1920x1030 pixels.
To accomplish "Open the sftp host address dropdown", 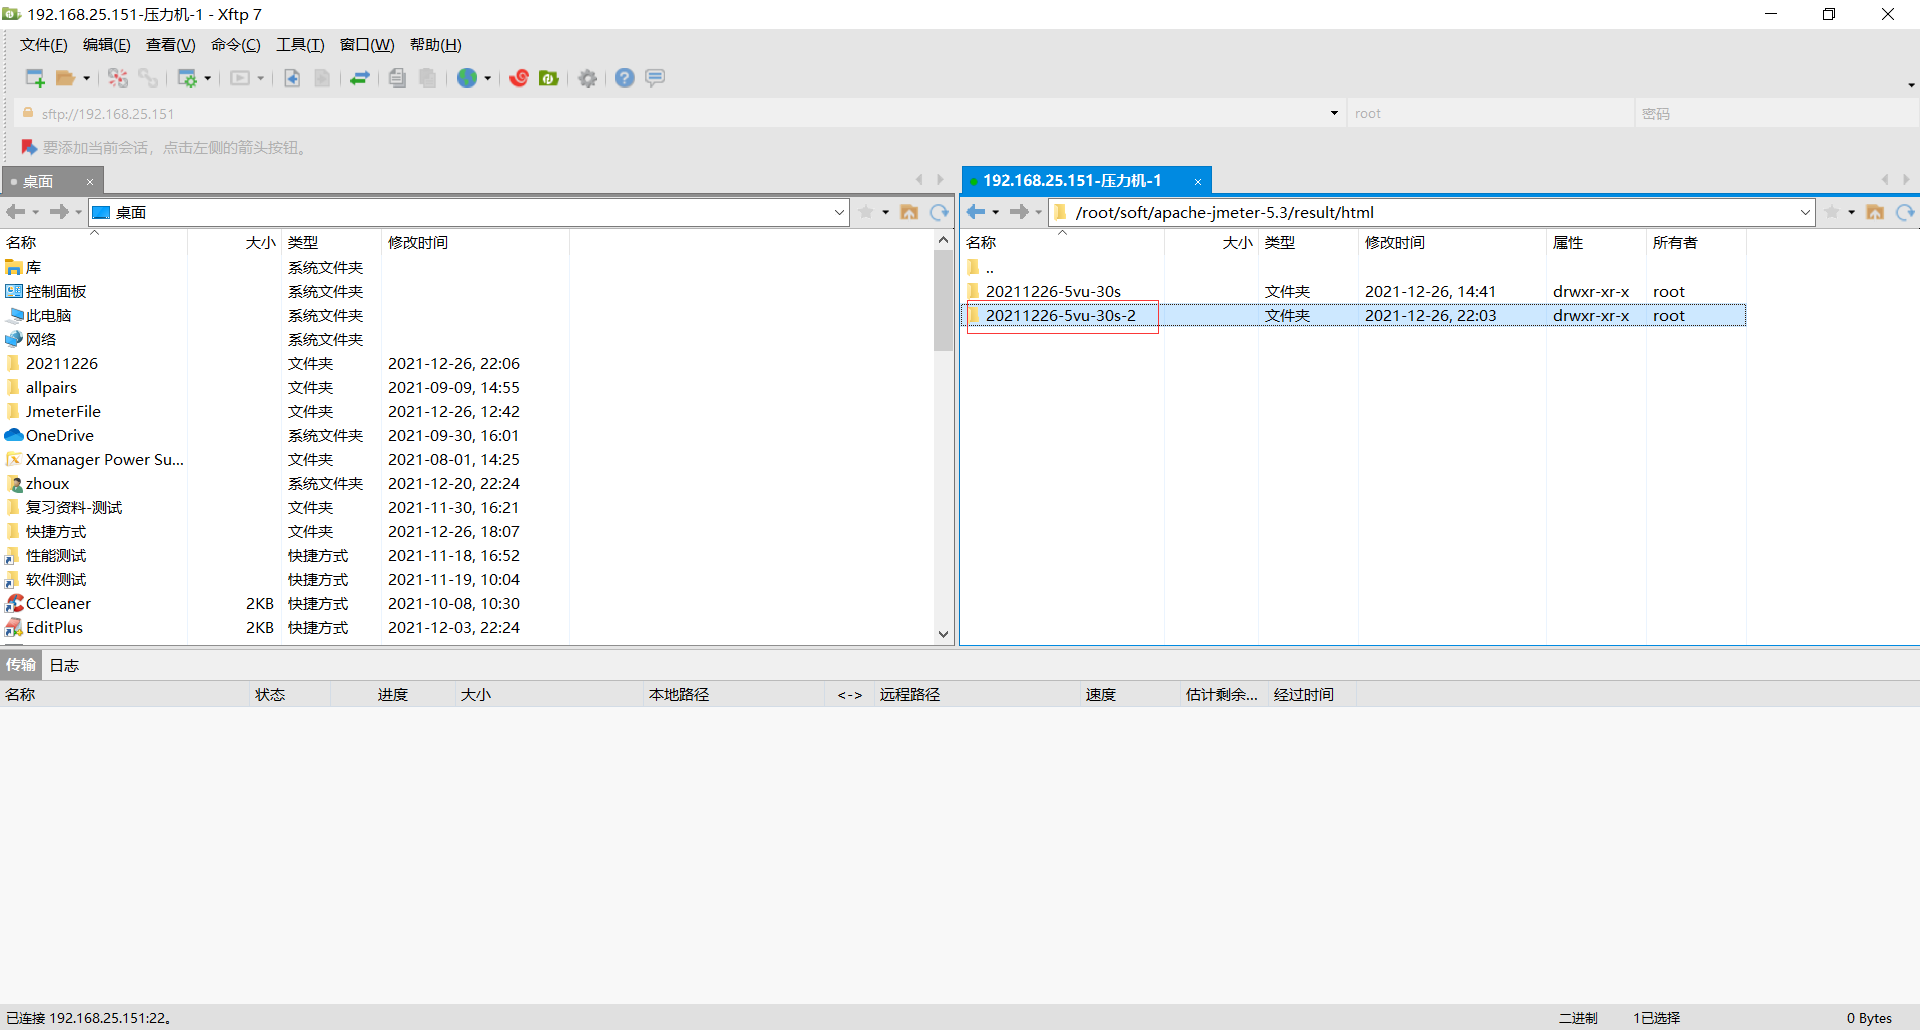I will (x=1334, y=113).
